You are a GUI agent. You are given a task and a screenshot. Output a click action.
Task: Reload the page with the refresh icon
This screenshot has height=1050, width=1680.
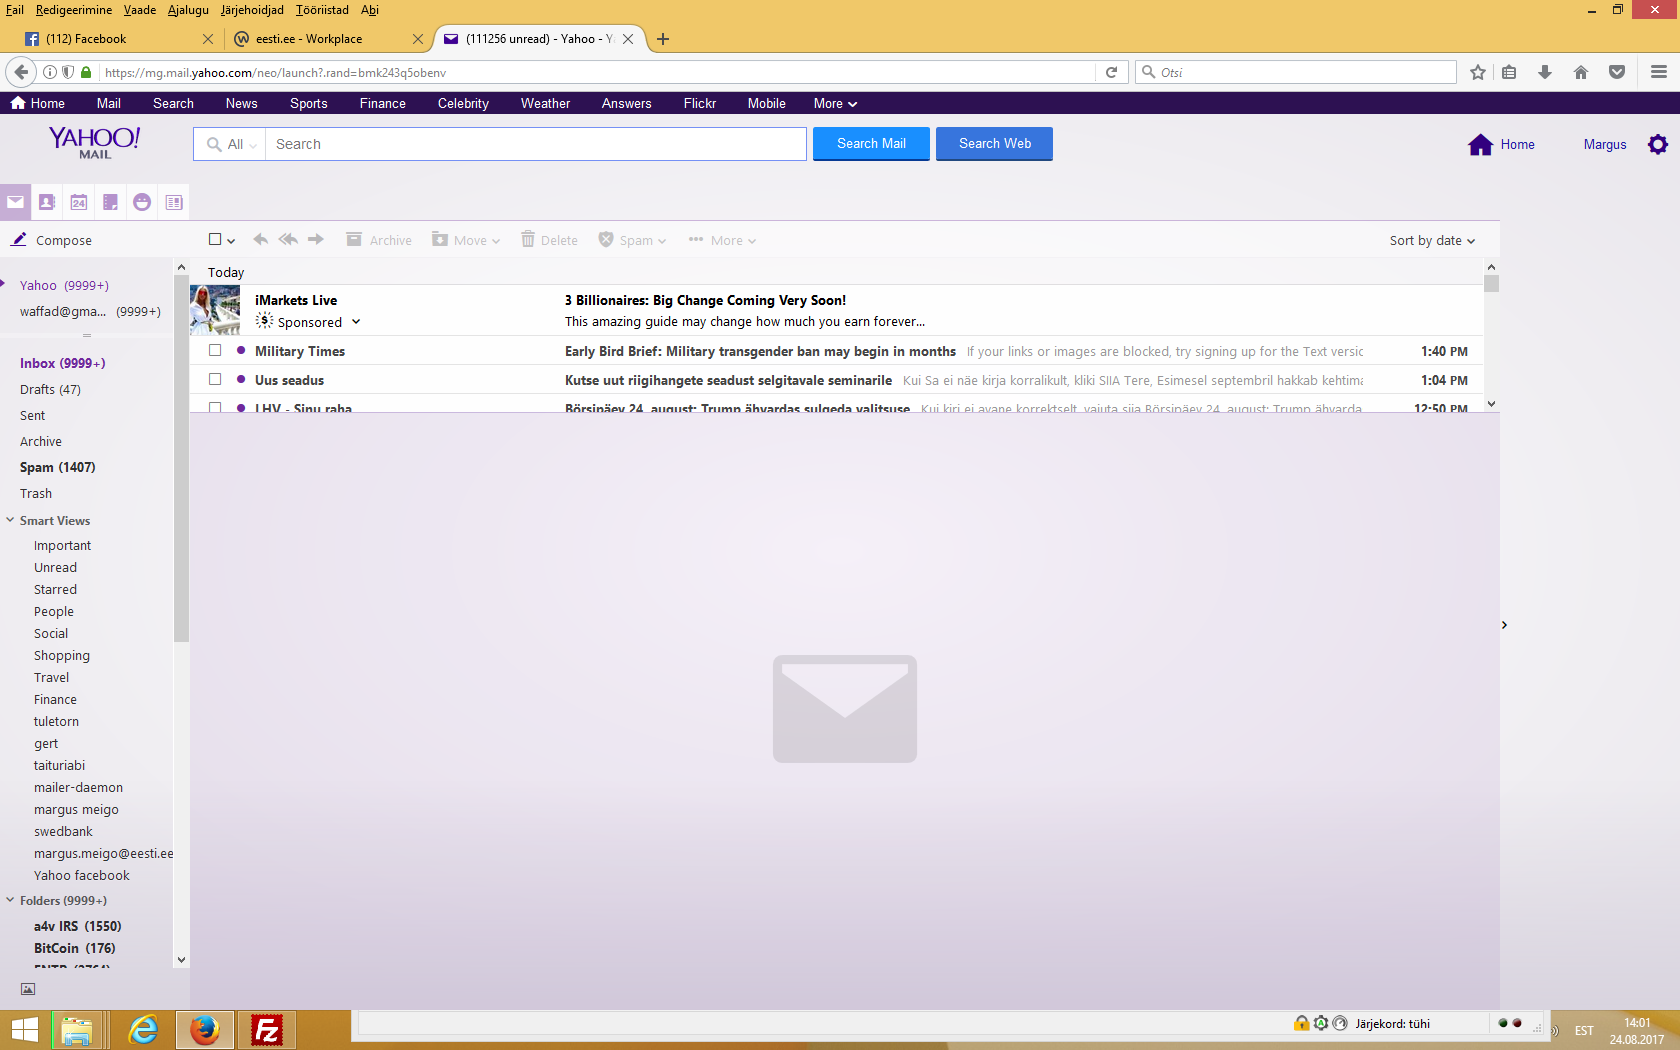(x=1111, y=72)
